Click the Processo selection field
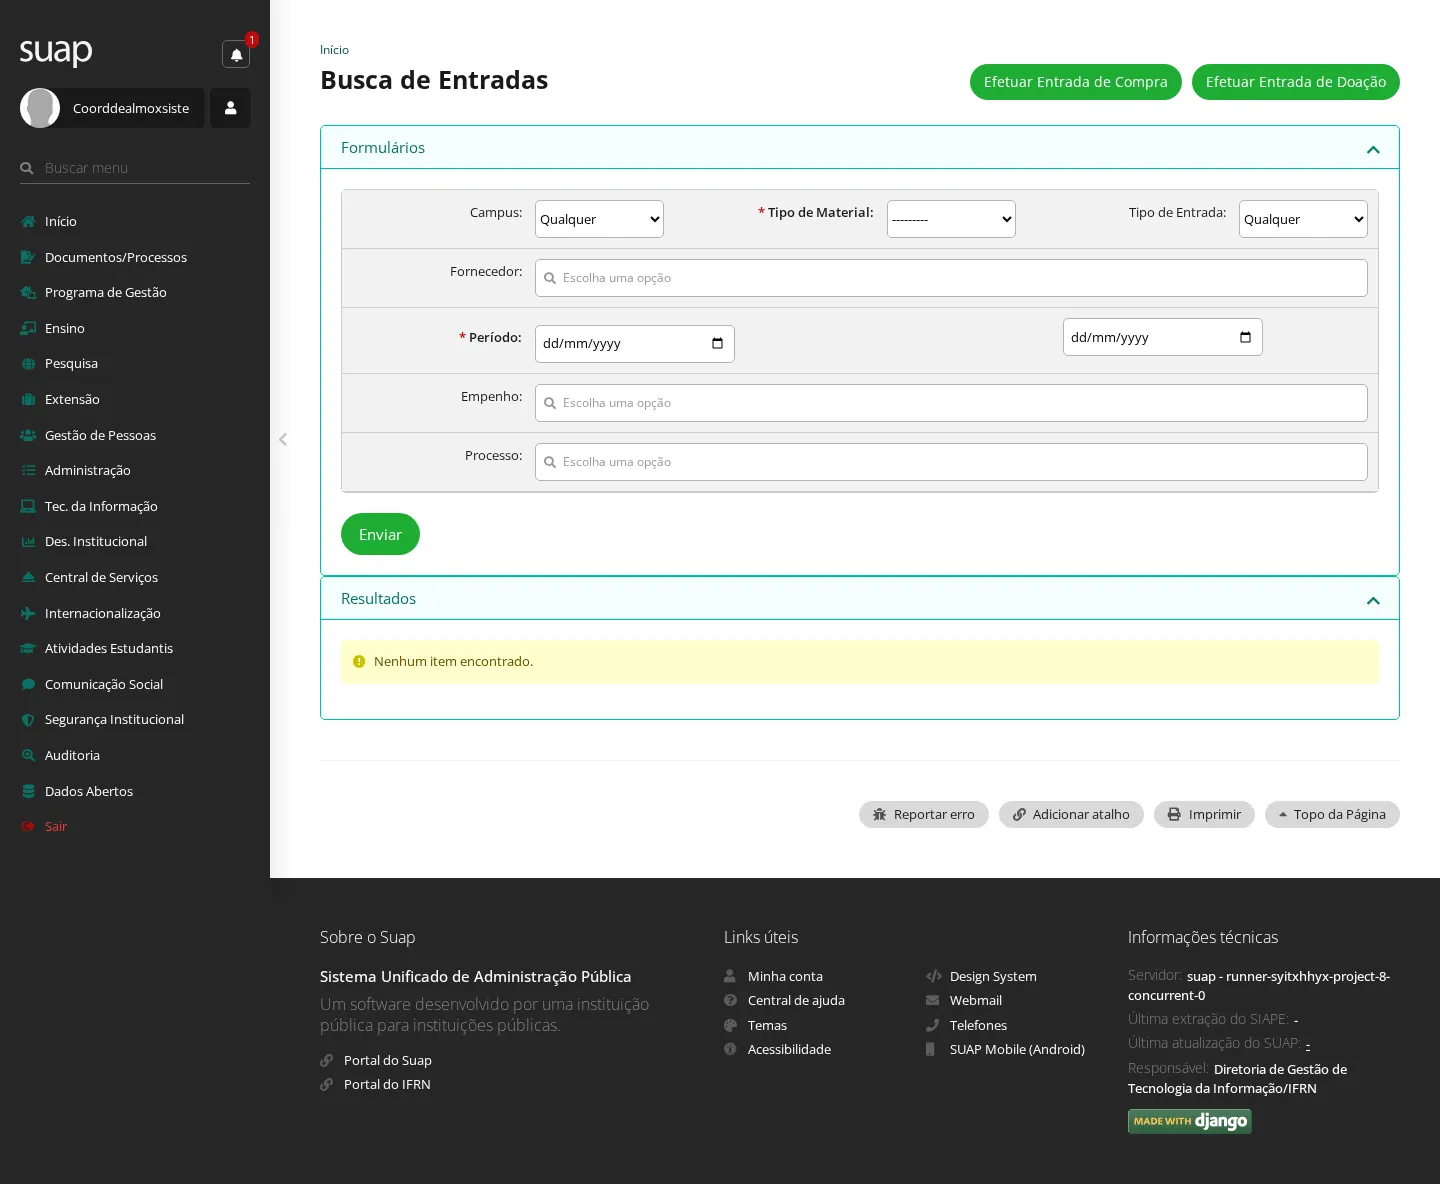This screenshot has width=1440, height=1184. 951,462
